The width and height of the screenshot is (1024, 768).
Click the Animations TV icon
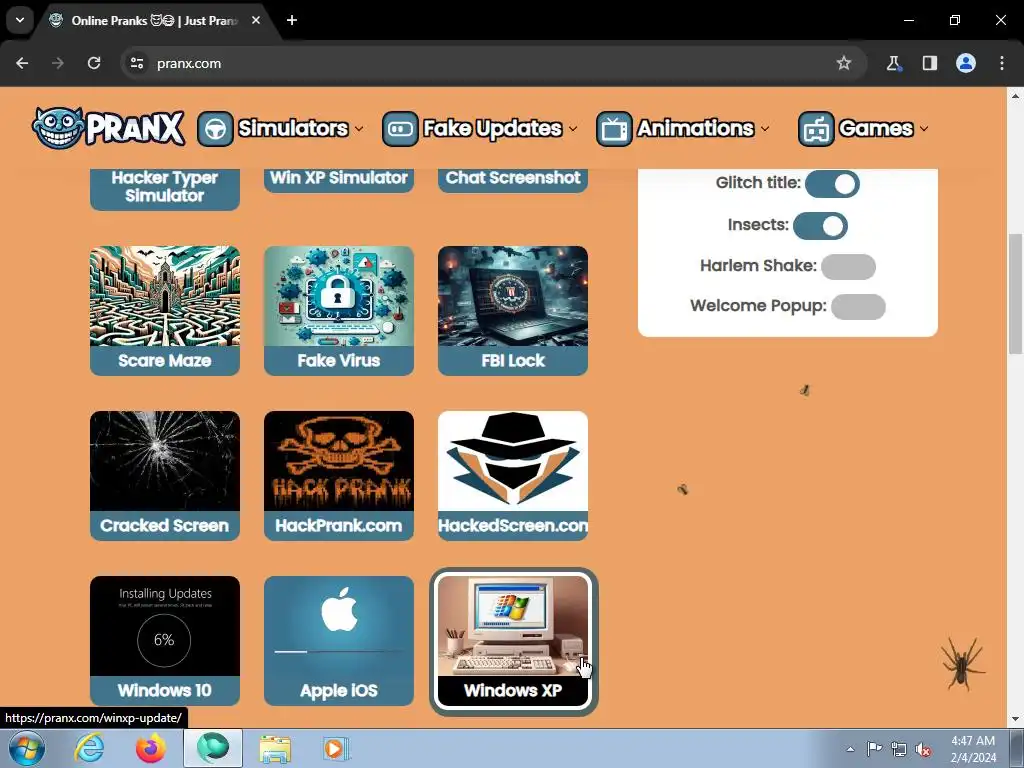click(614, 129)
